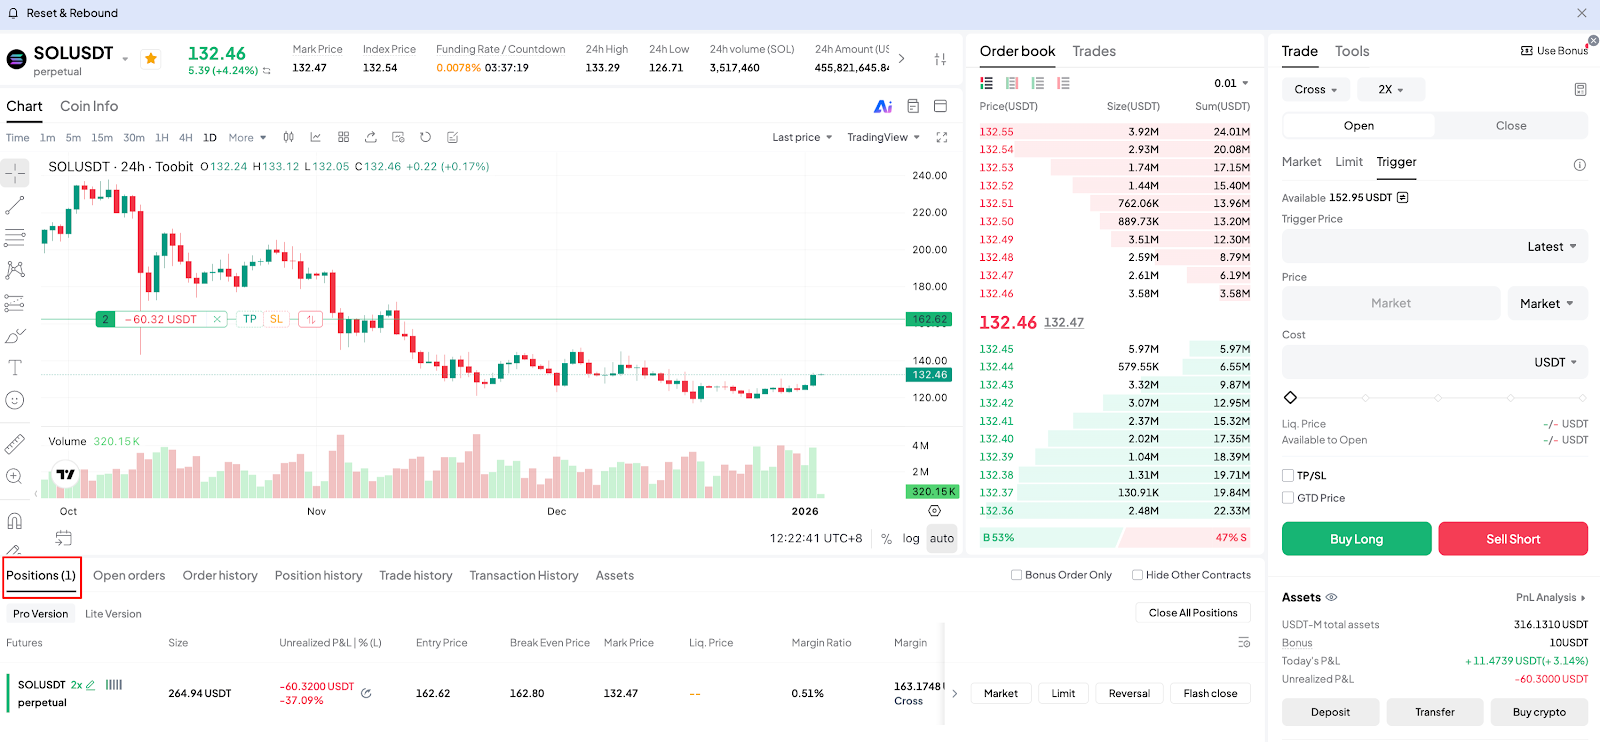
Task: Reset the chart with refresh icon
Action: click(426, 138)
